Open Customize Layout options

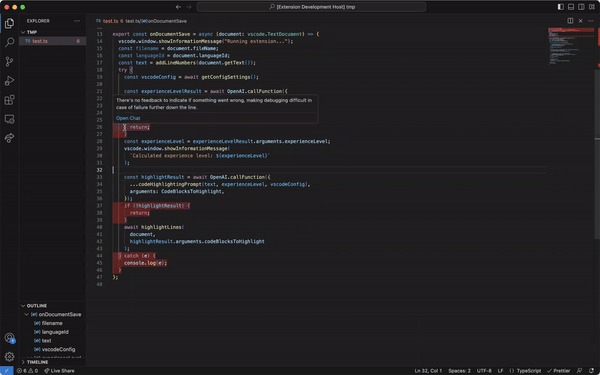592,7
